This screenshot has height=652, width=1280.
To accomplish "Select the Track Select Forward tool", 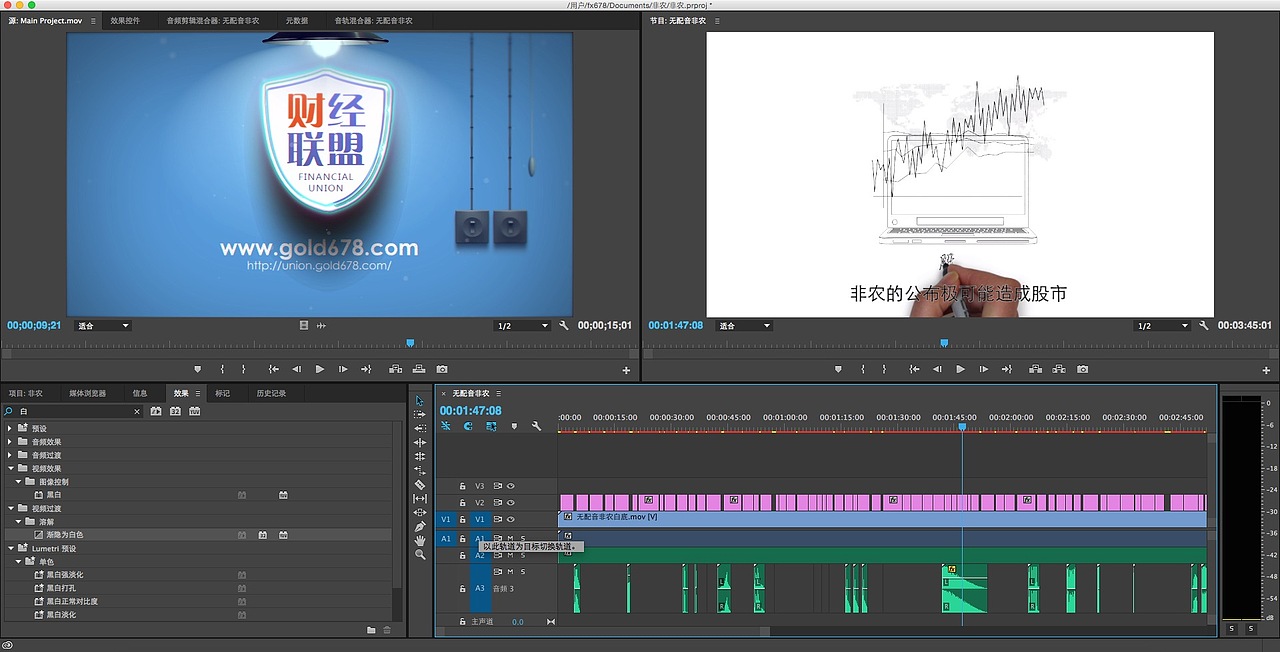I will coord(420,414).
